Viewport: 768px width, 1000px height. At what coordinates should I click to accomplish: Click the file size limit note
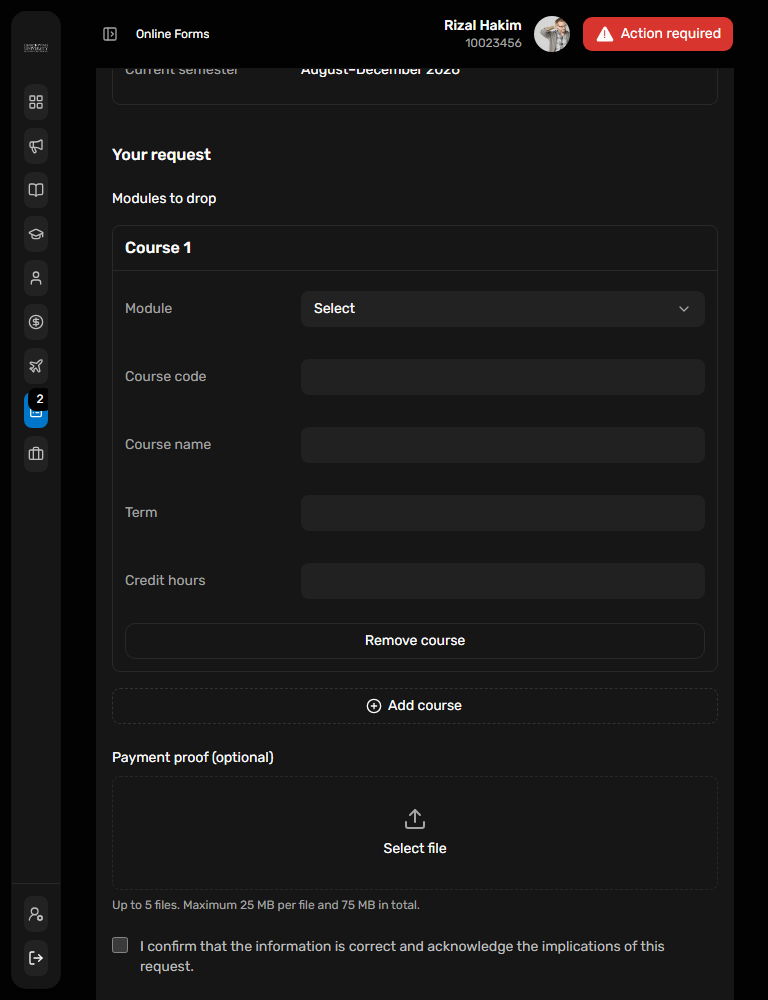click(x=266, y=905)
